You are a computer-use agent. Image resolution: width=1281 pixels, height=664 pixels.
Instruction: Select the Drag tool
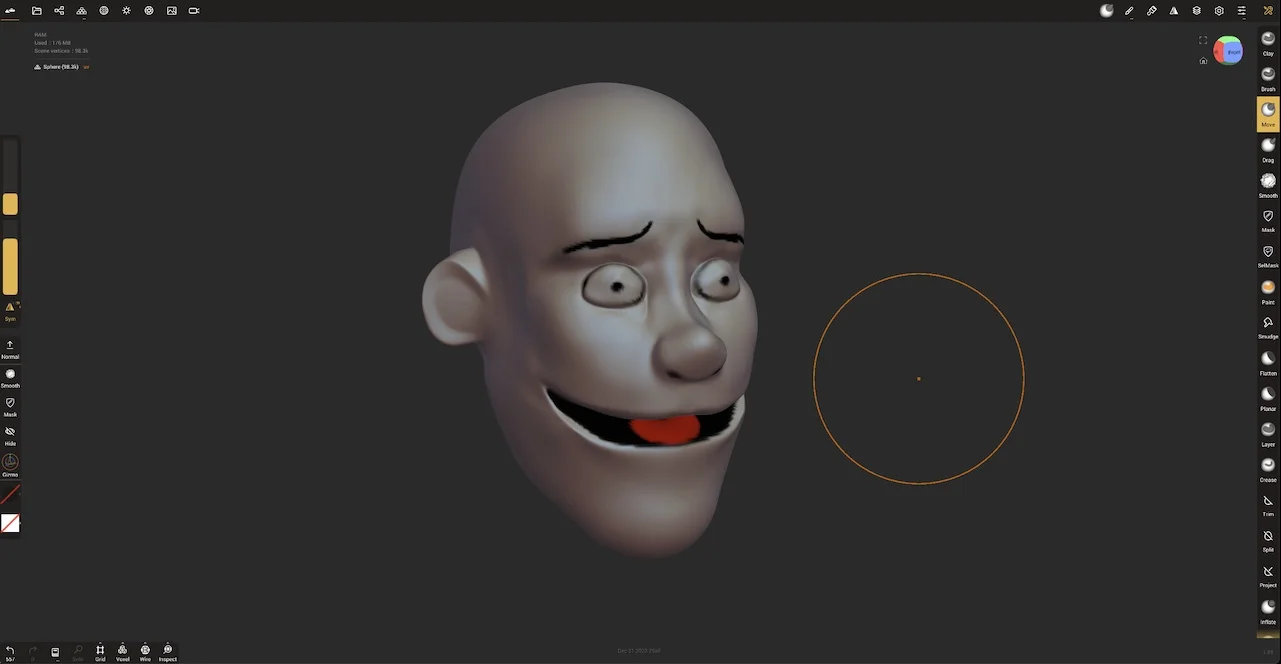tap(1268, 150)
